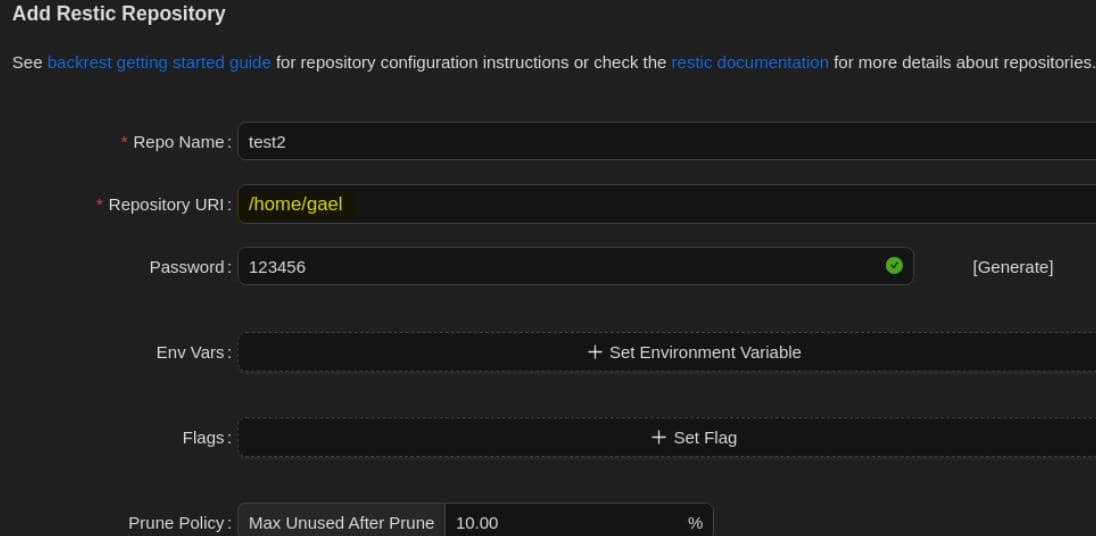
Task: Click the plus icon on Set Environment Variable
Action: click(595, 352)
